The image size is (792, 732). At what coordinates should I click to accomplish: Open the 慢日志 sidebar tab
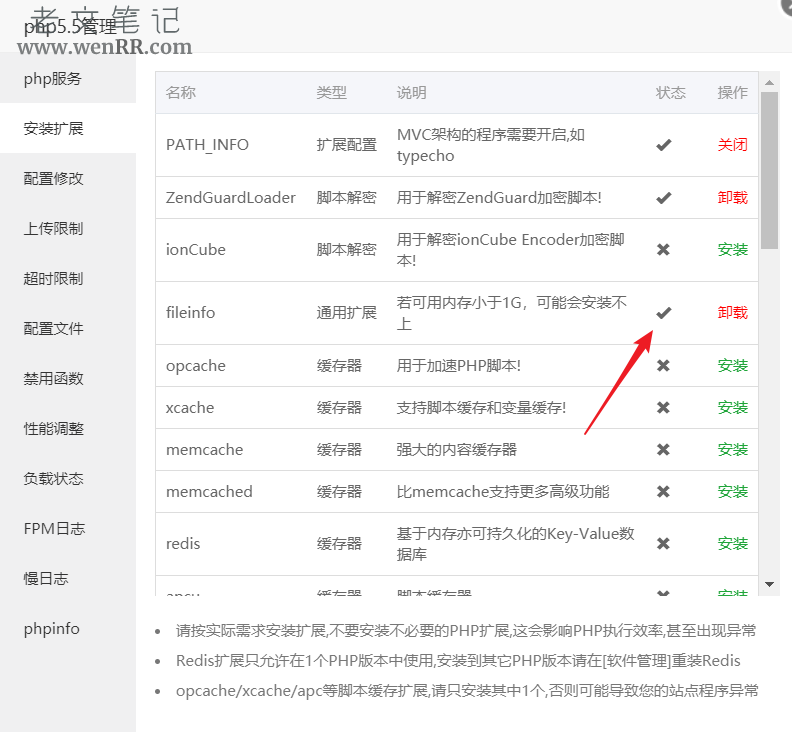click(x=68, y=578)
